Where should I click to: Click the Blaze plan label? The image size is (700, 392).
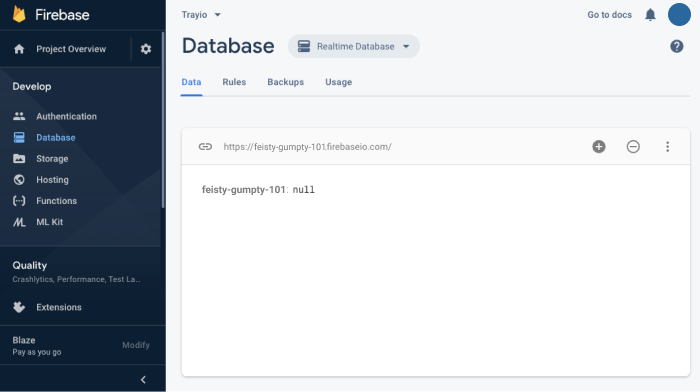click(24, 340)
